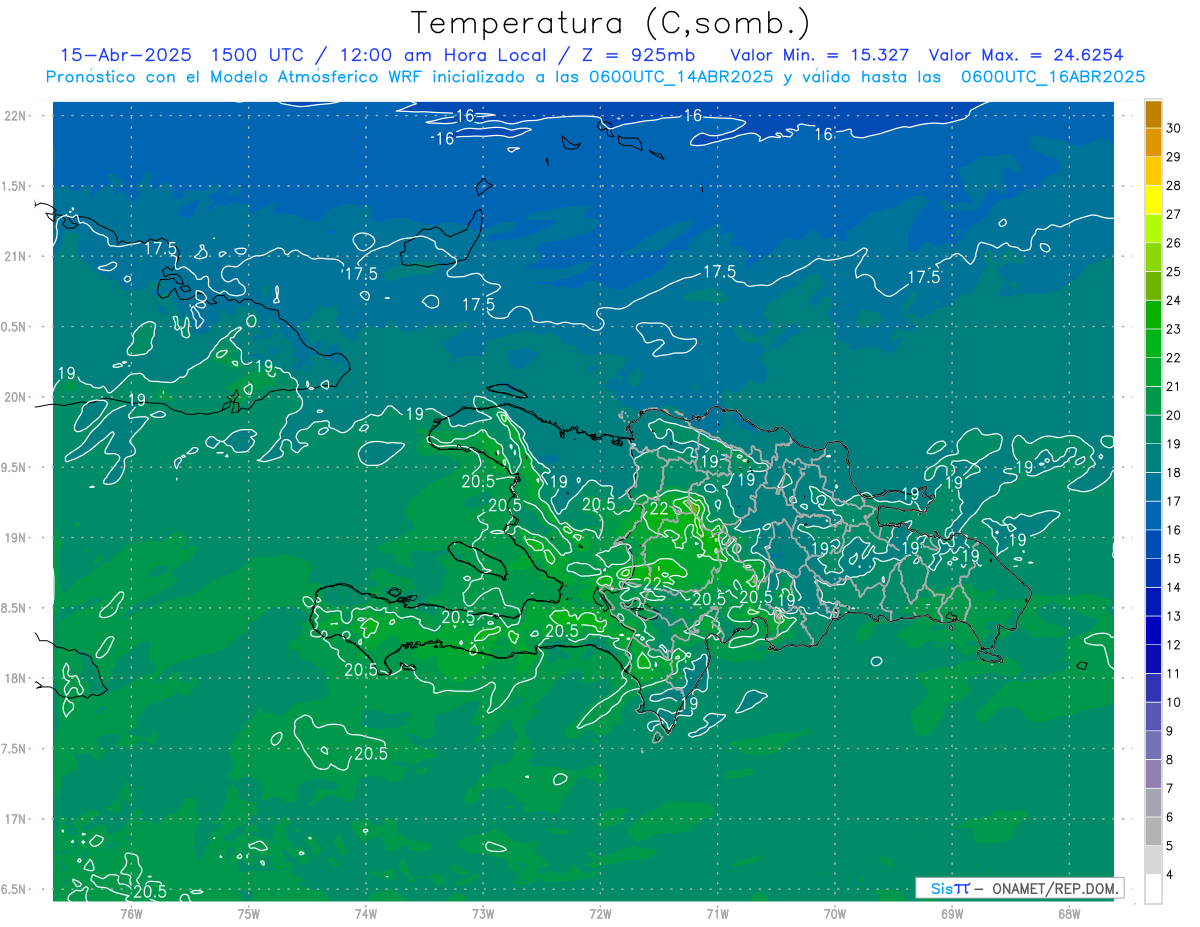Click legend swatch between 21 and 22
Viewport: 1200px width, 927px height.
coord(1153,372)
